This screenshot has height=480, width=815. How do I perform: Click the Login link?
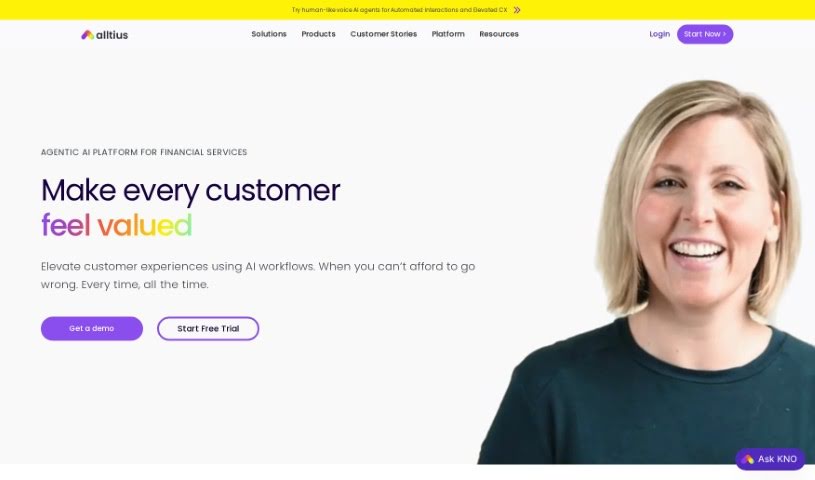659,34
